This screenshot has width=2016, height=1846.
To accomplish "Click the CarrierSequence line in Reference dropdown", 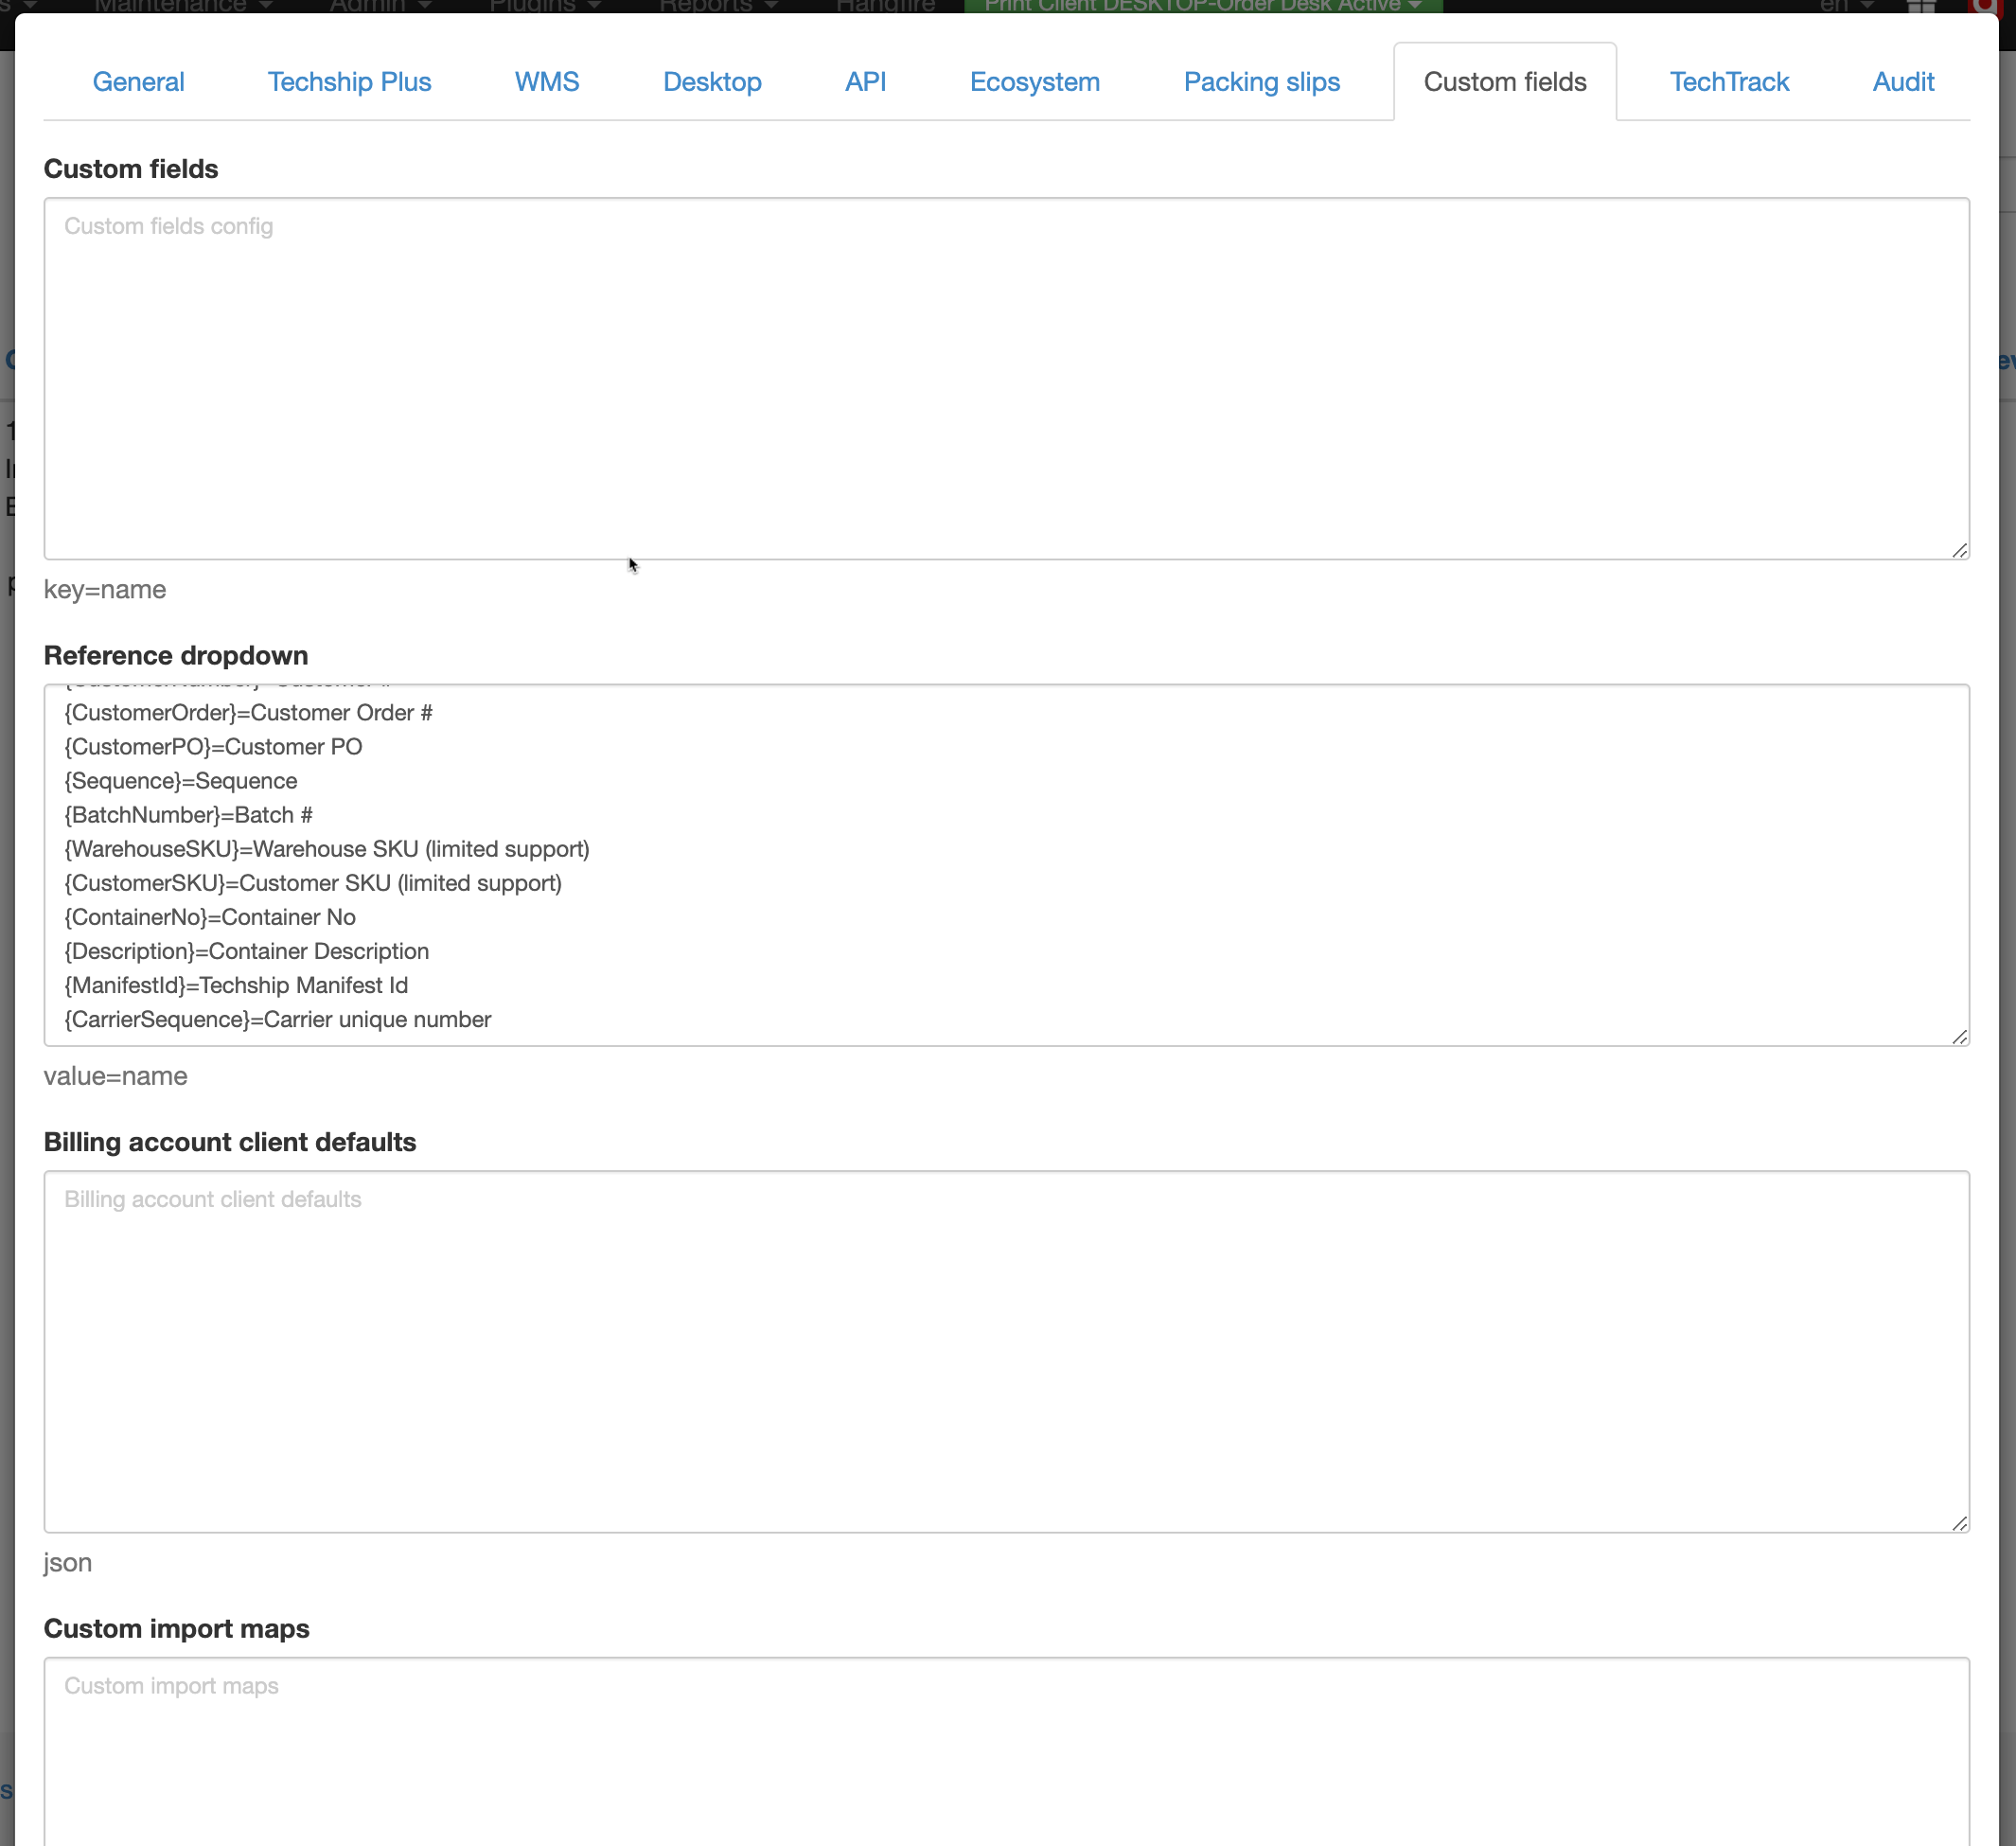I will click(278, 1019).
